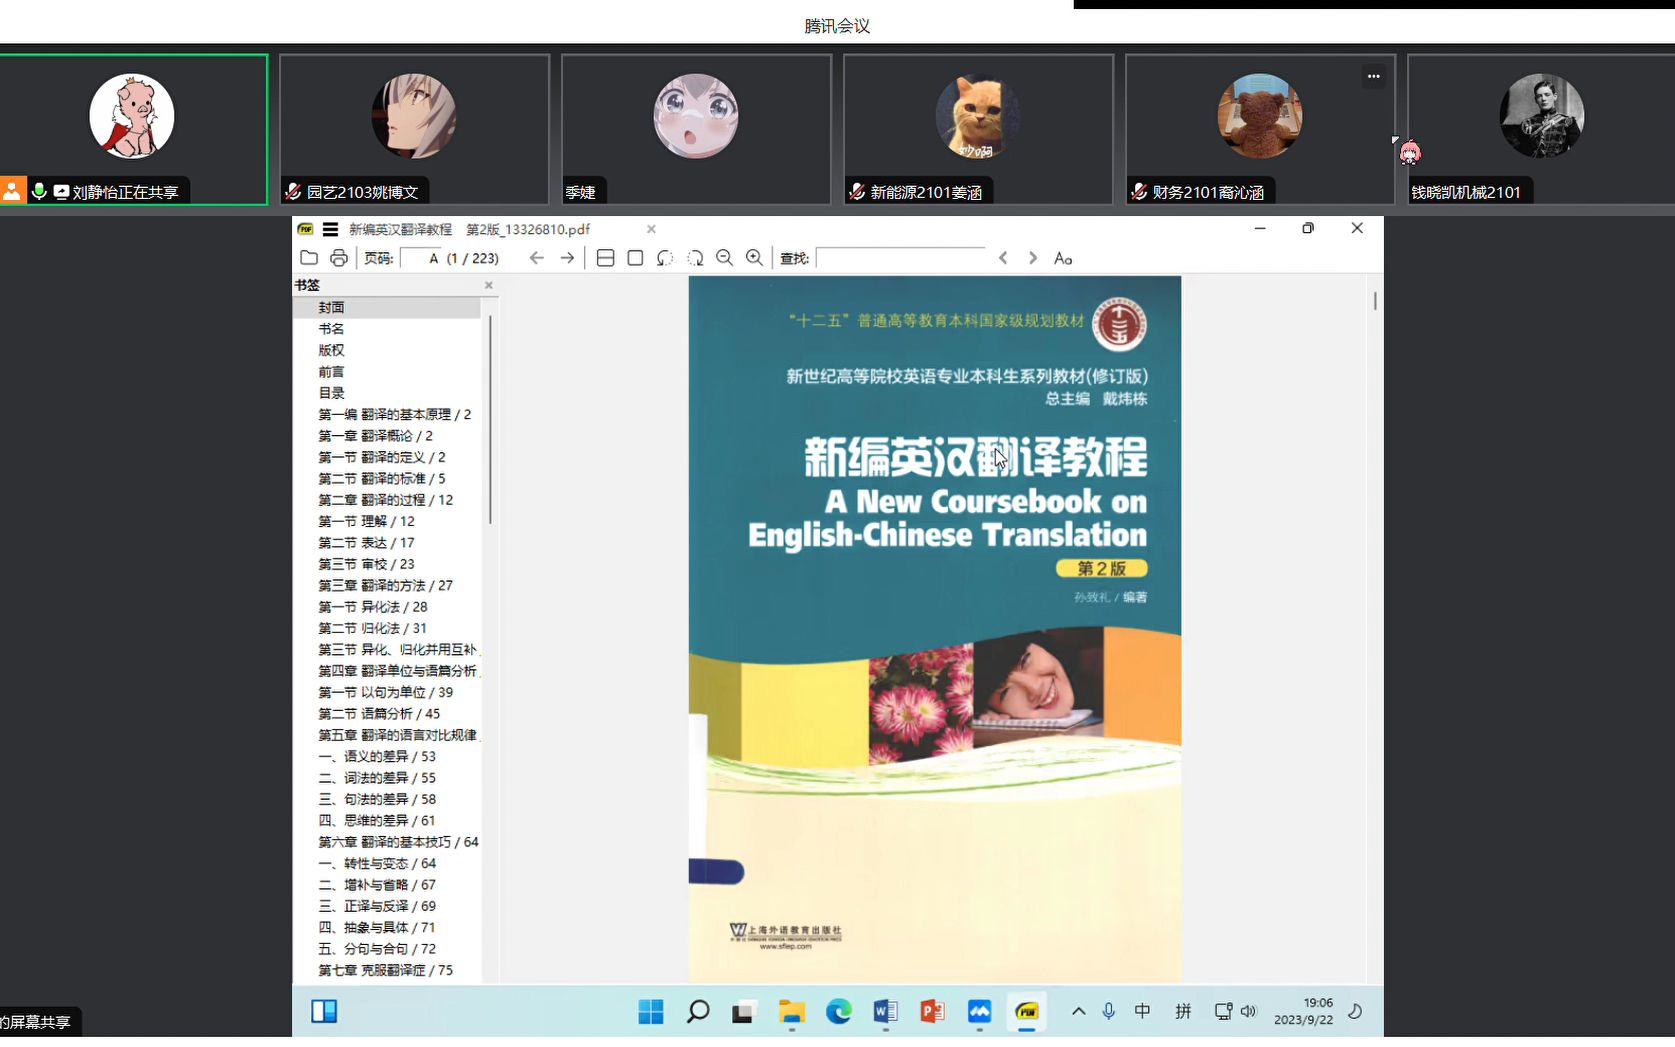
Task: Open bookmark 第一节 异化法 / 28
Action: coord(372,607)
